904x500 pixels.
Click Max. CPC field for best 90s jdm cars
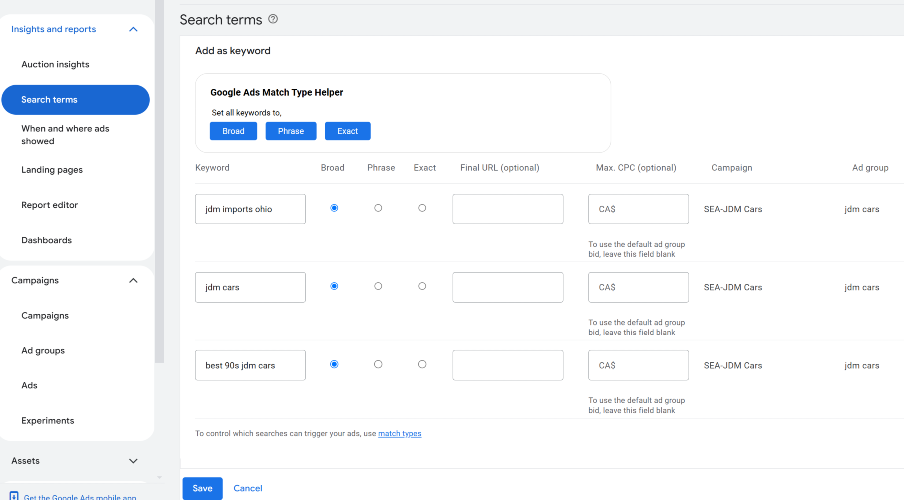(x=638, y=365)
